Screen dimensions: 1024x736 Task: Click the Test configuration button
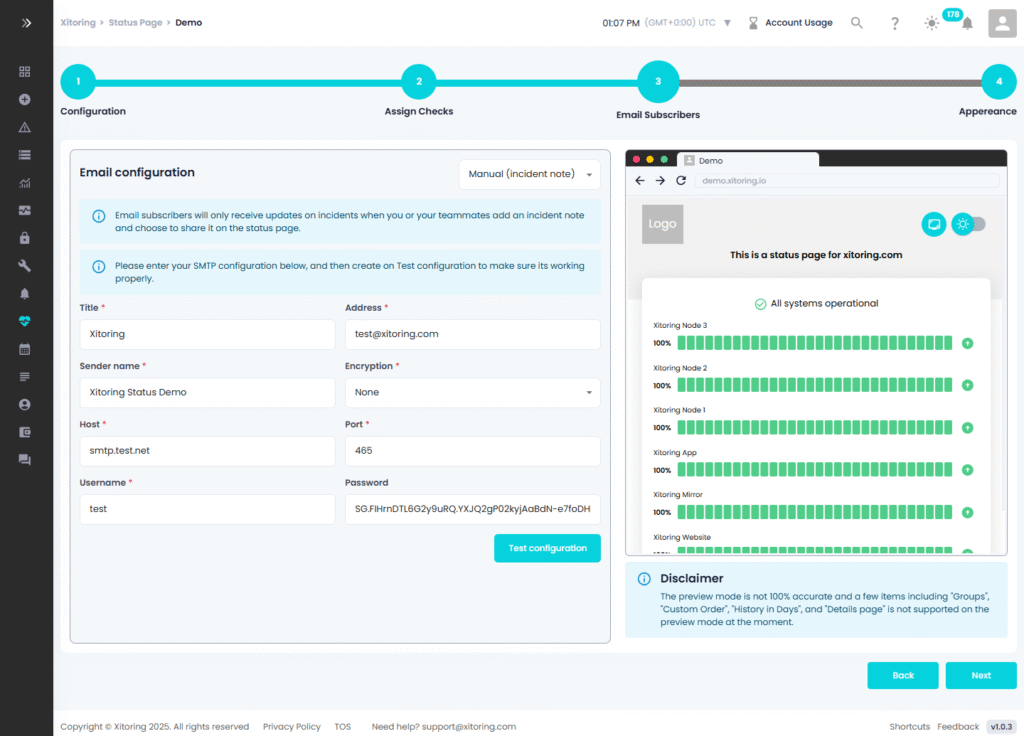pos(547,549)
